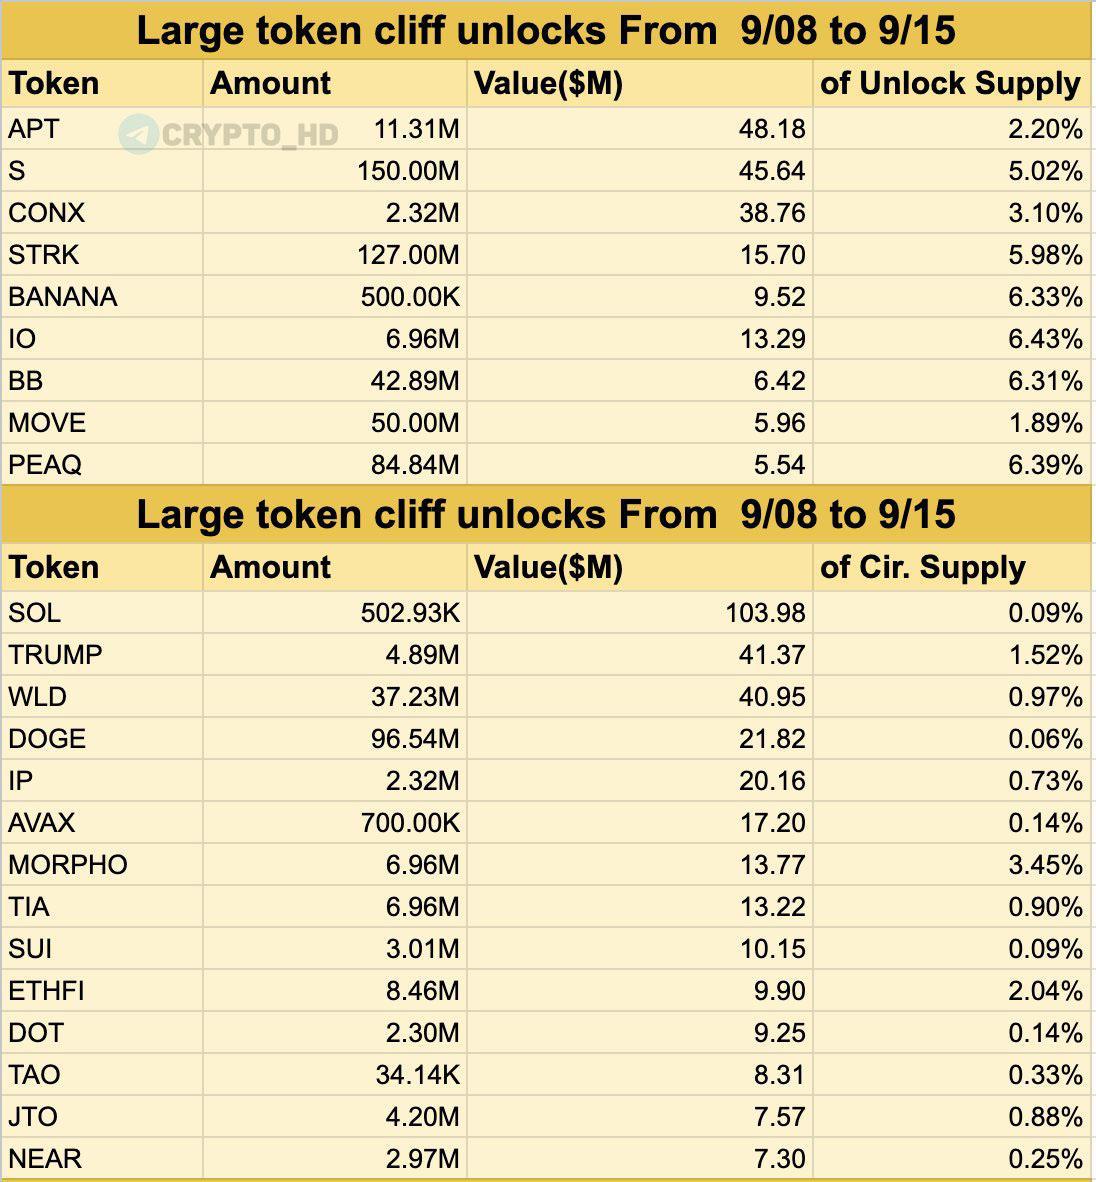Image resolution: width=1096 pixels, height=1182 pixels.
Task: Click the second table title banner
Action: point(546,515)
